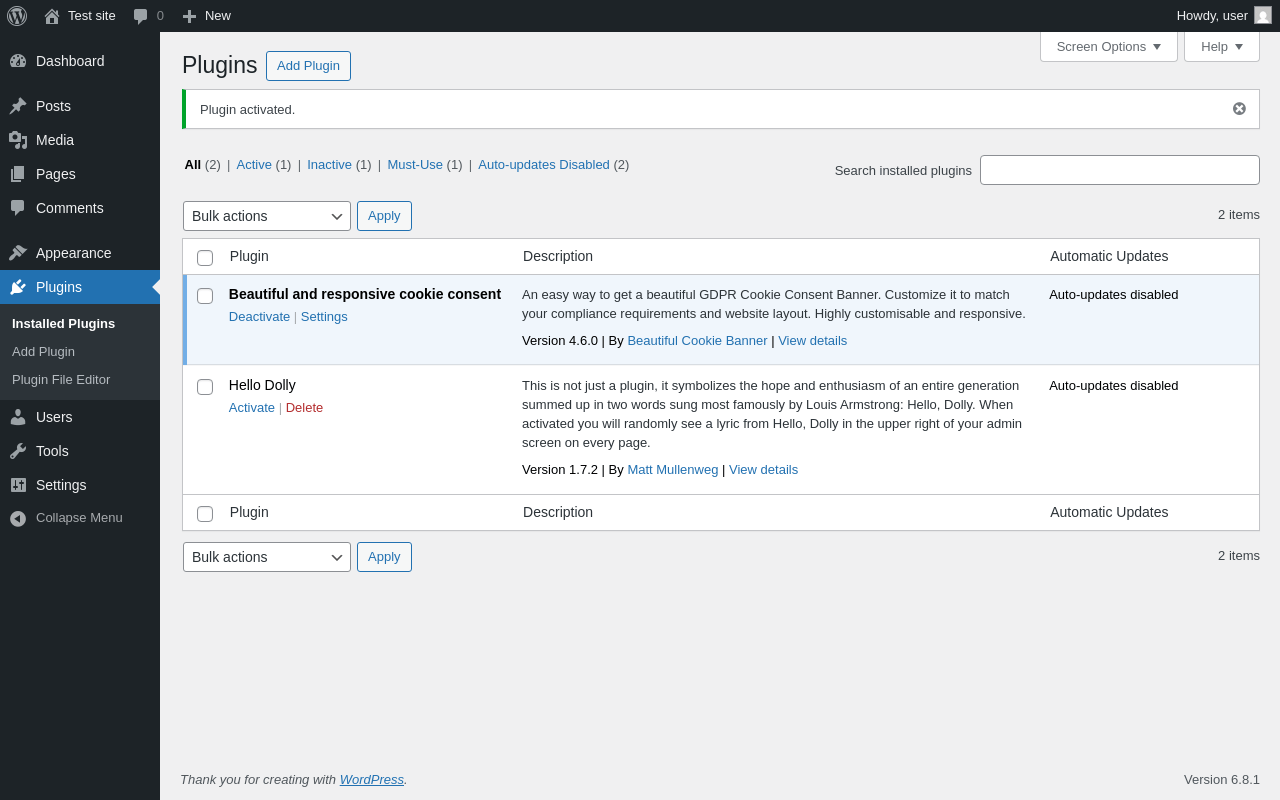Open Plugin File Editor submenu item
This screenshot has height=800, width=1280.
tap(61, 380)
